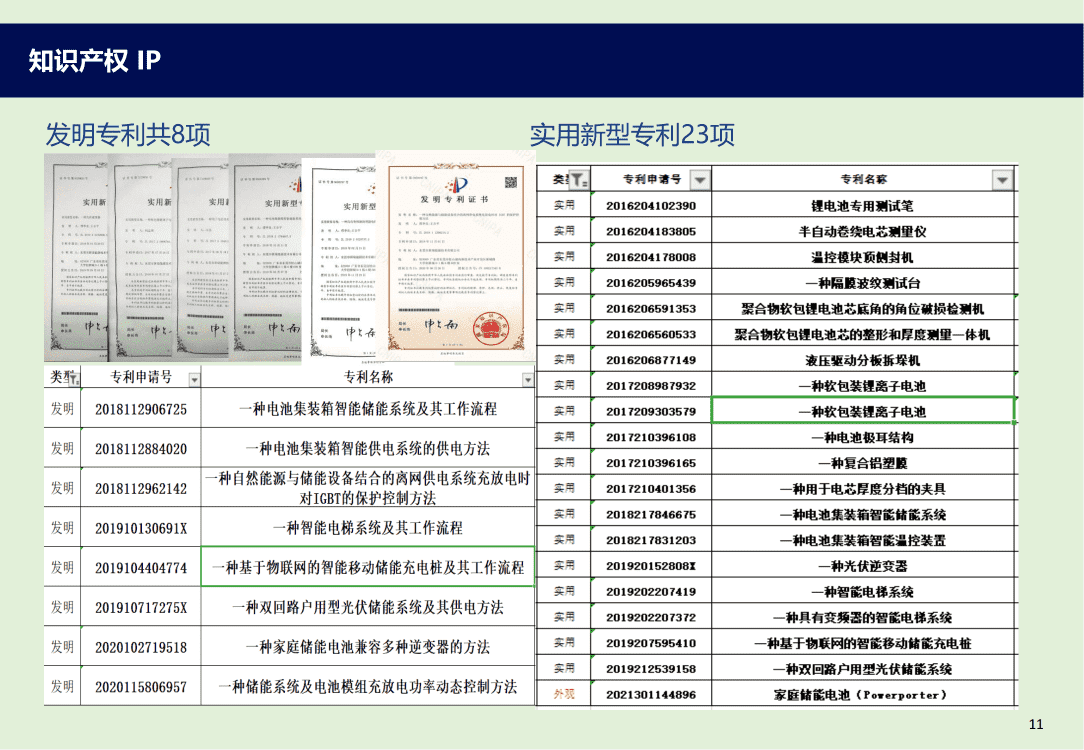The width and height of the screenshot is (1084, 750).
Task: Select the highlighted 一种软包装锂离子电池 cell
Action: tap(862, 411)
